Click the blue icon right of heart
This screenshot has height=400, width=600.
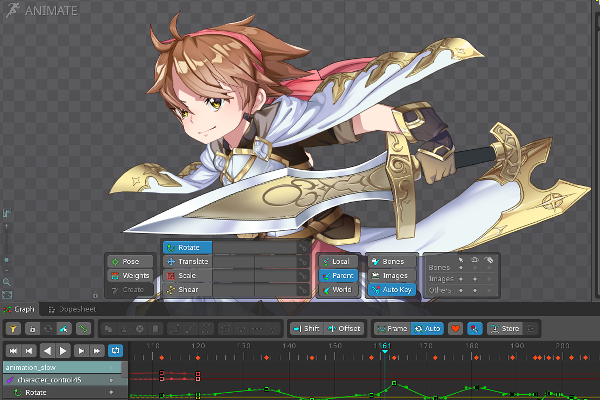(474, 329)
